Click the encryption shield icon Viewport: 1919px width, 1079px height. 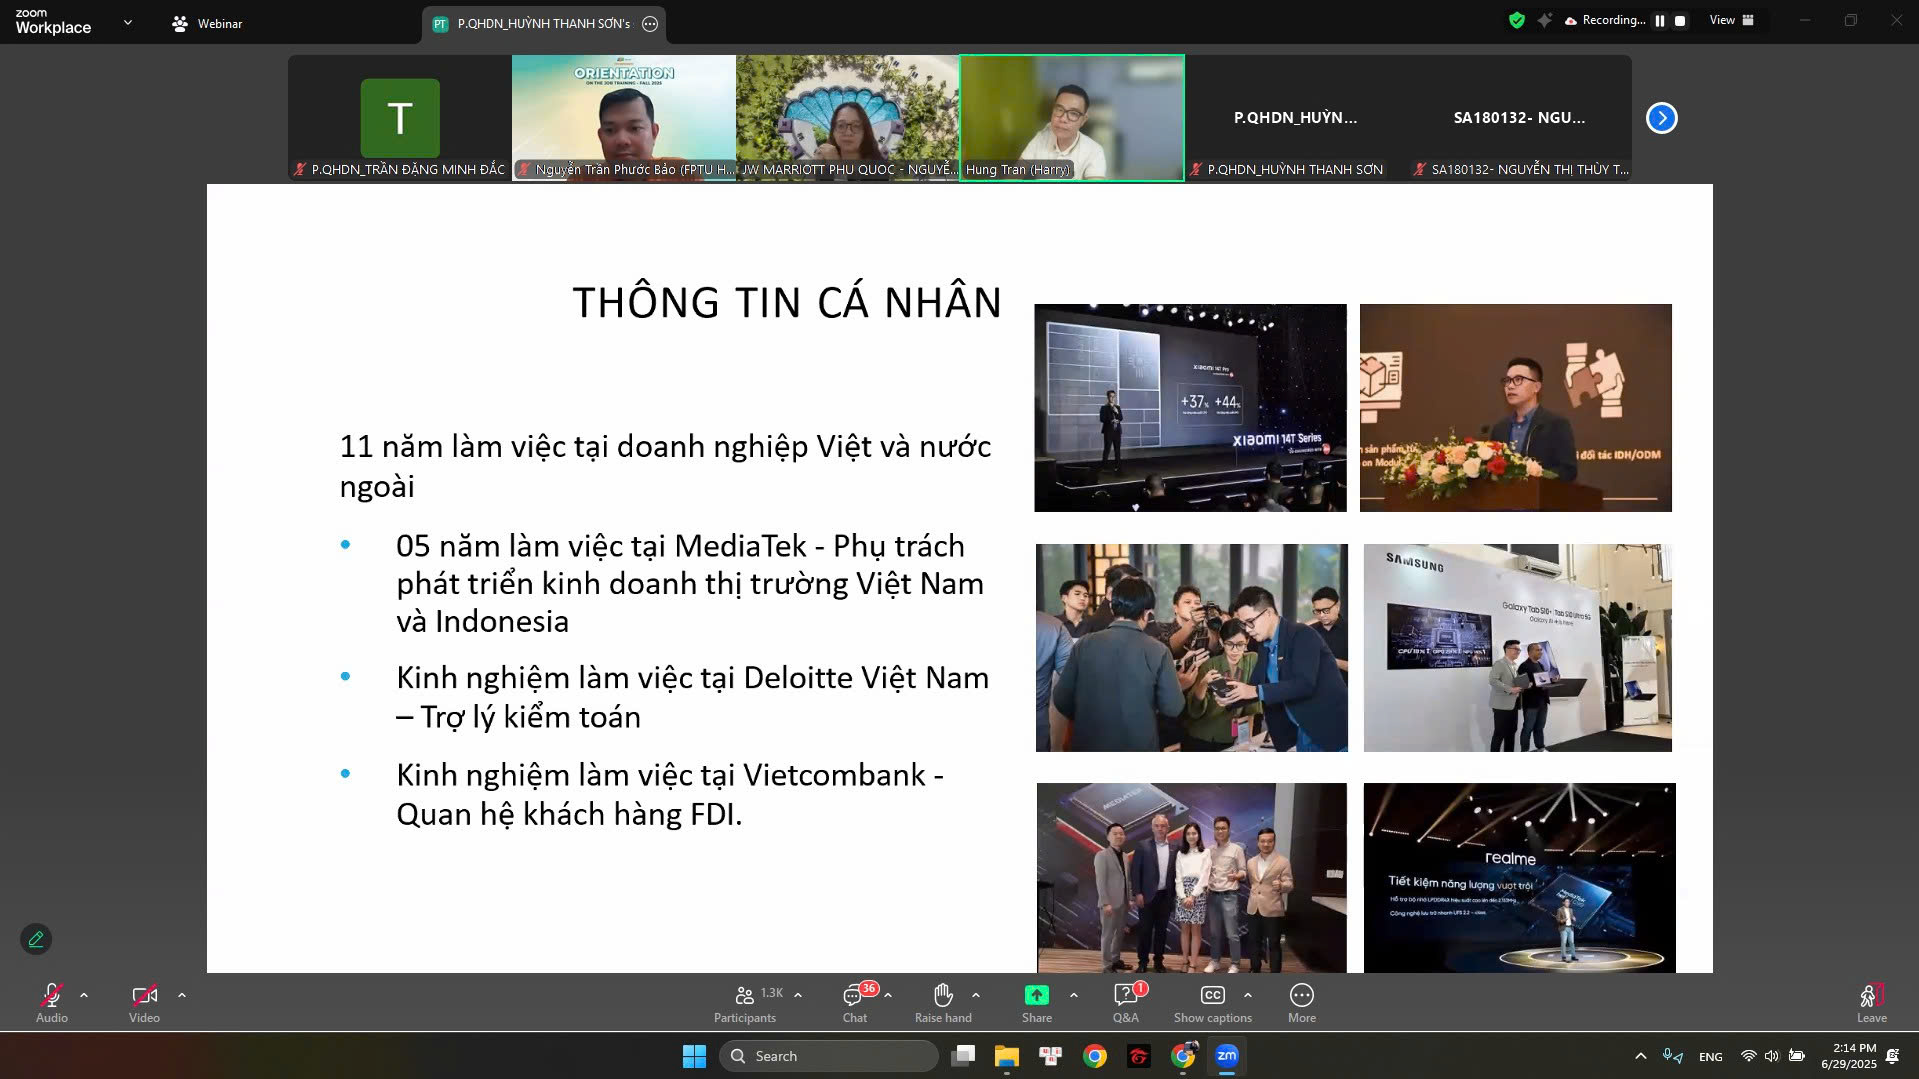(1517, 20)
